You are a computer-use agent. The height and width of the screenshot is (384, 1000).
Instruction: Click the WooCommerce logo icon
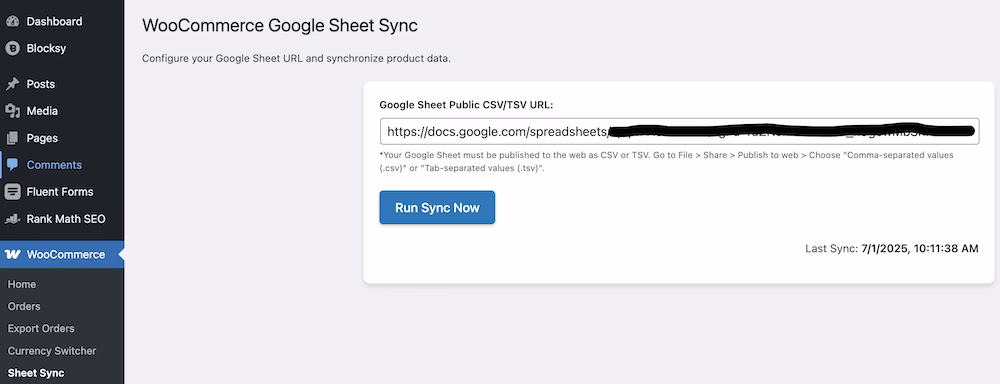point(13,255)
